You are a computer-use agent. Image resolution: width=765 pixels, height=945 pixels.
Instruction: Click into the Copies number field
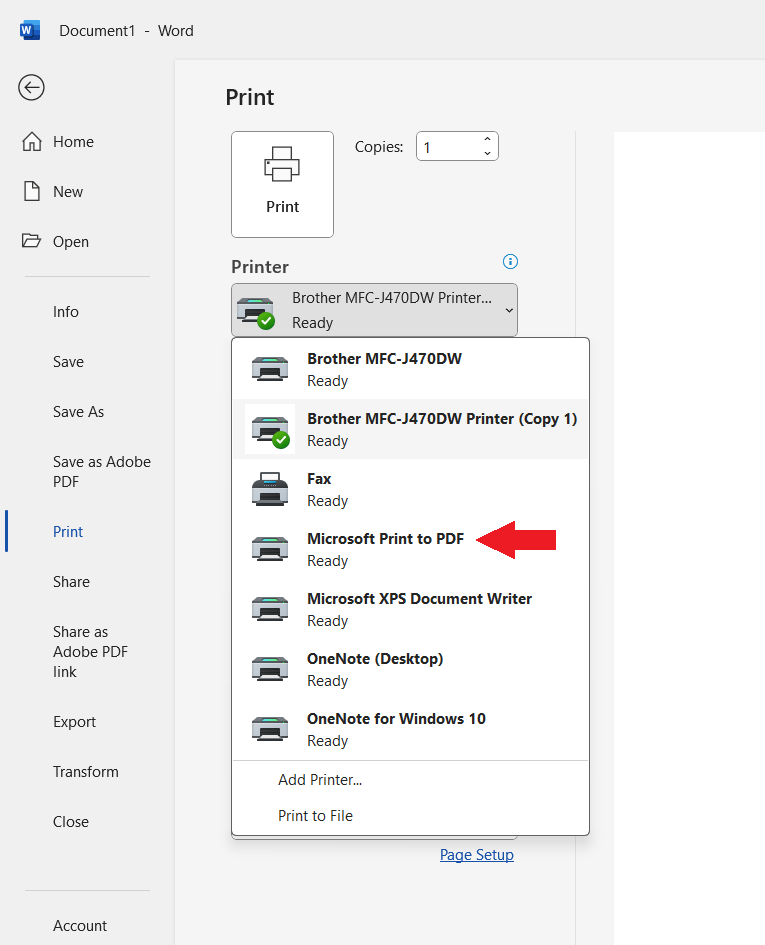click(450, 146)
